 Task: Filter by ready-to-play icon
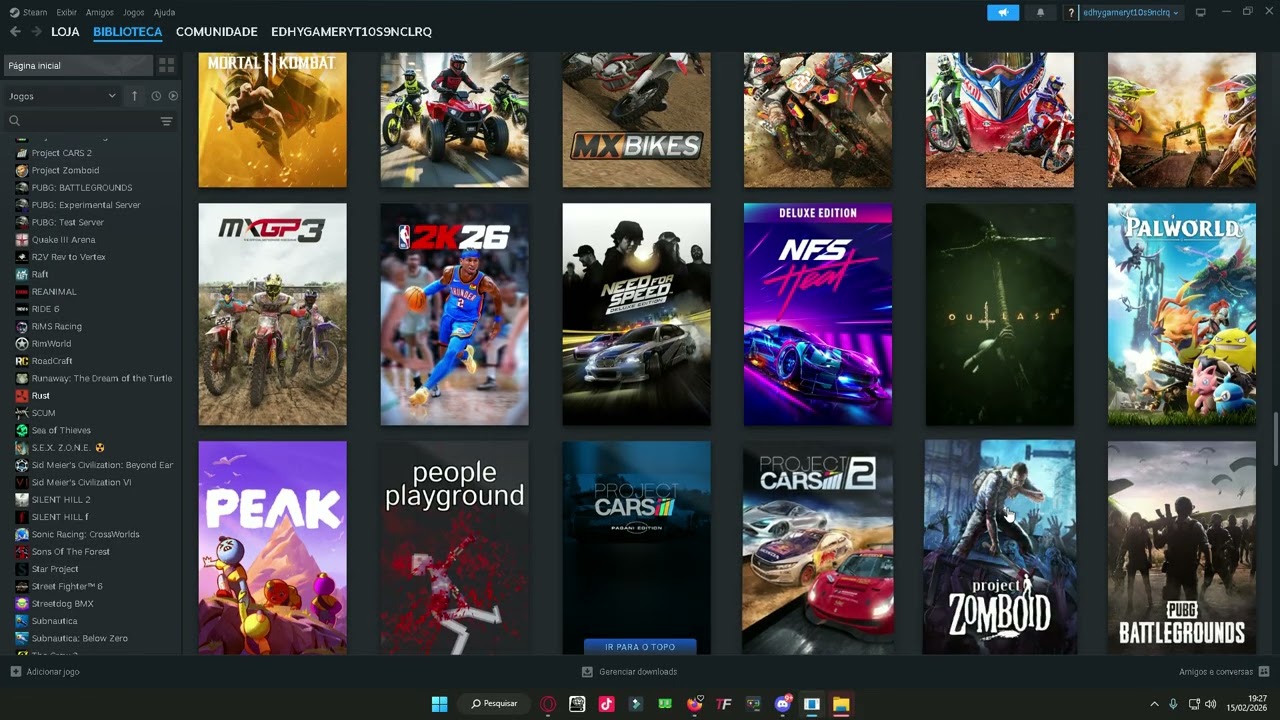(173, 96)
